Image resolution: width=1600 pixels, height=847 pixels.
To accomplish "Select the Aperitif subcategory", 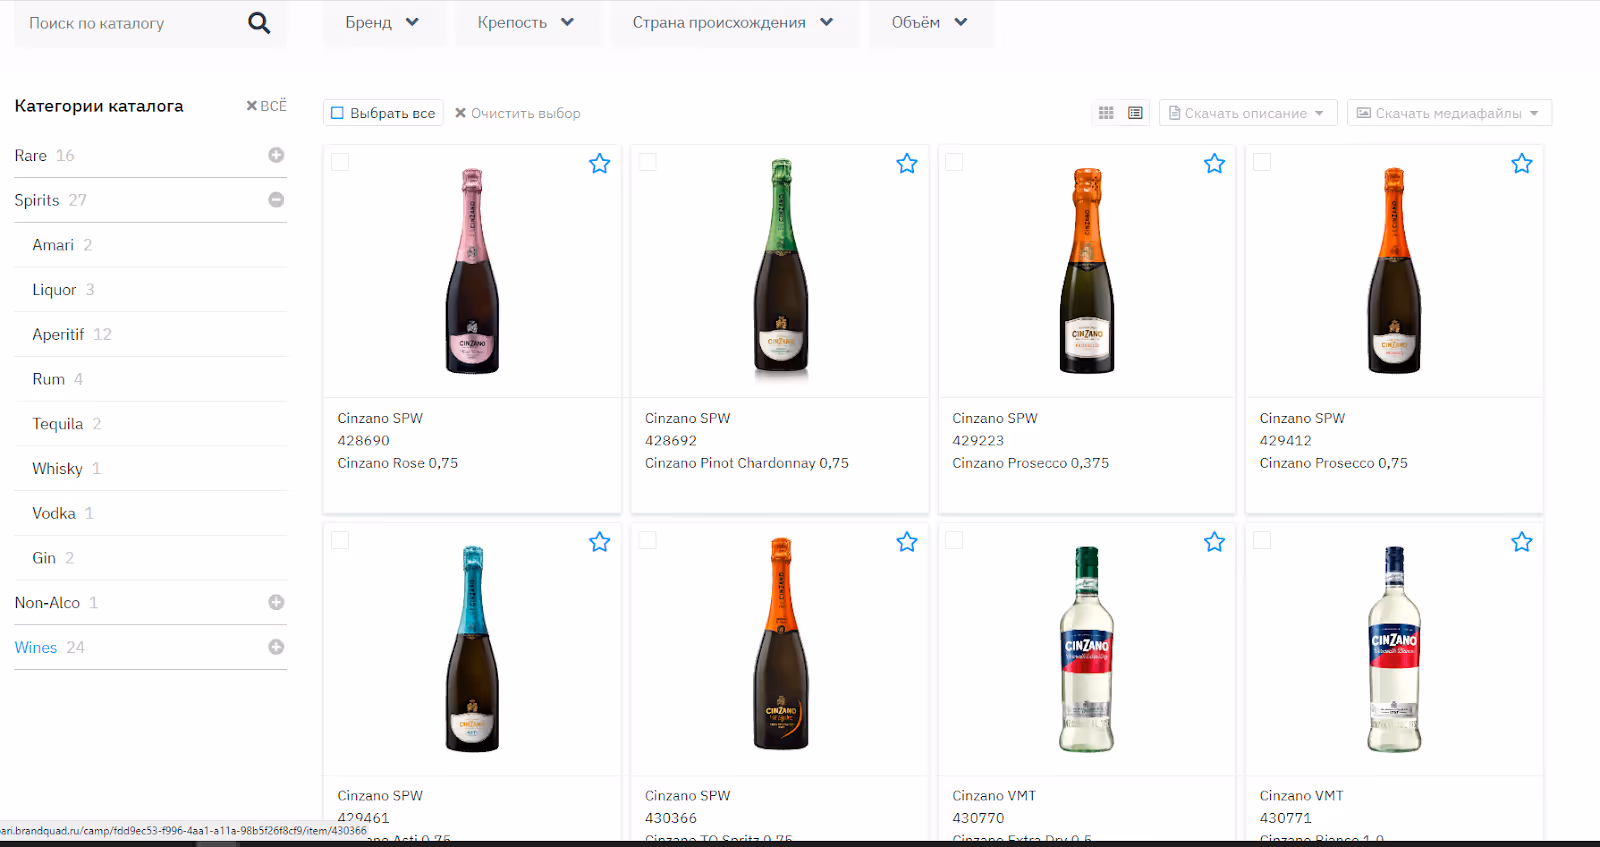I will pyautogui.click(x=58, y=334).
